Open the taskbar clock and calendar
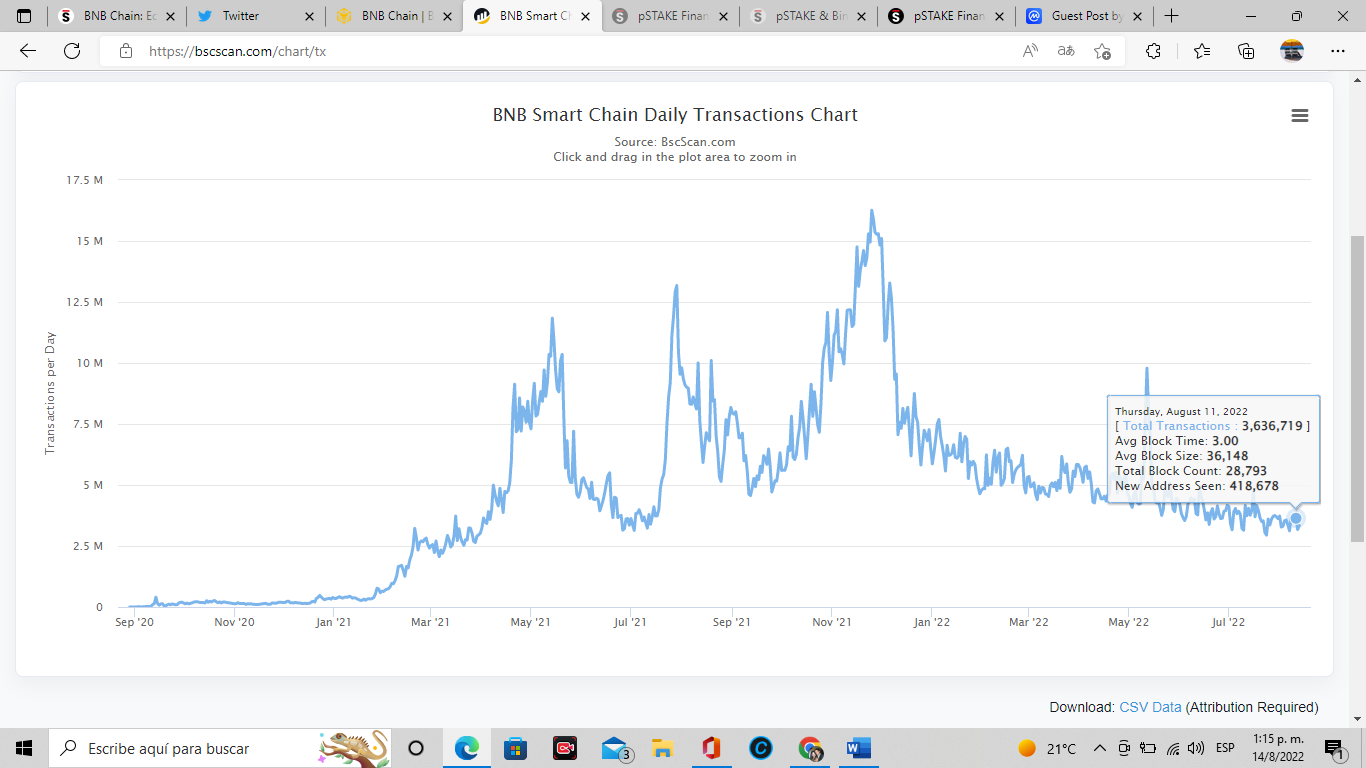The image size is (1366, 768). click(x=1278, y=748)
